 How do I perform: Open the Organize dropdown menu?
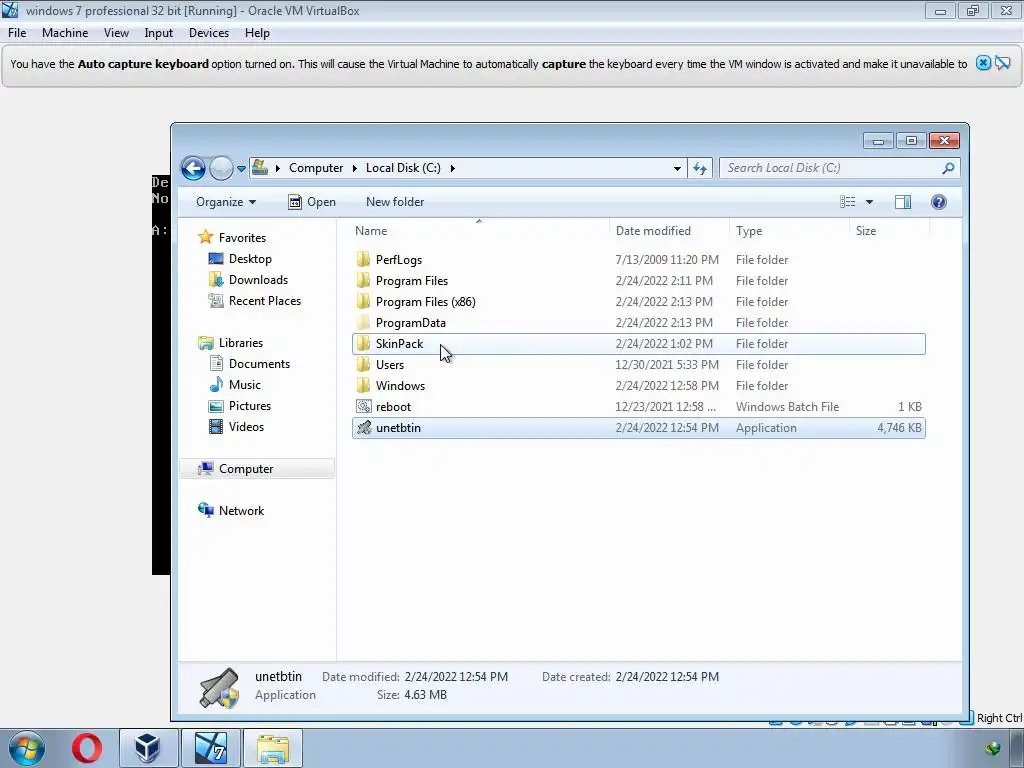[x=226, y=202]
